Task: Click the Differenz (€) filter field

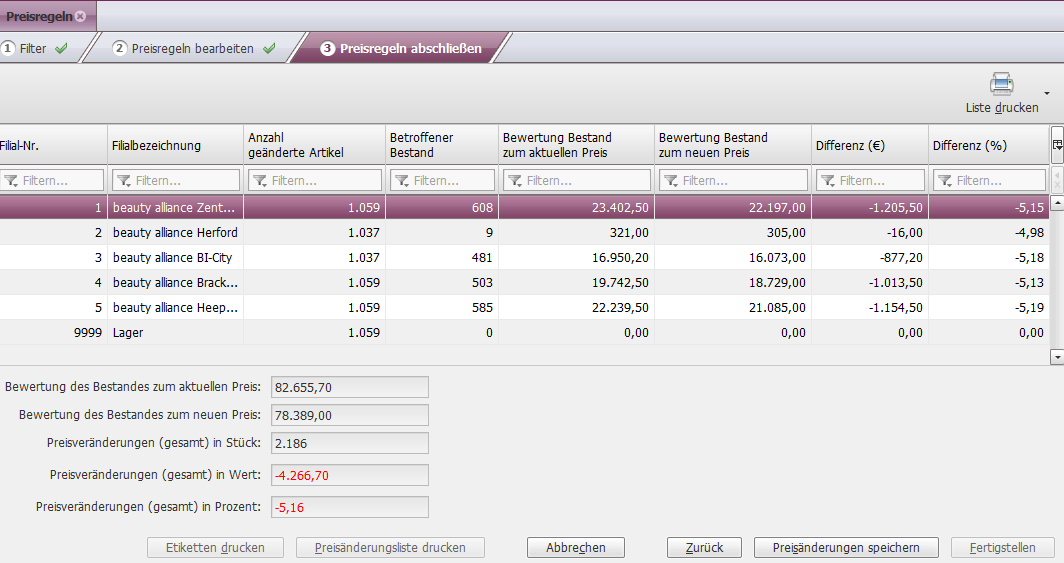Action: 871,180
